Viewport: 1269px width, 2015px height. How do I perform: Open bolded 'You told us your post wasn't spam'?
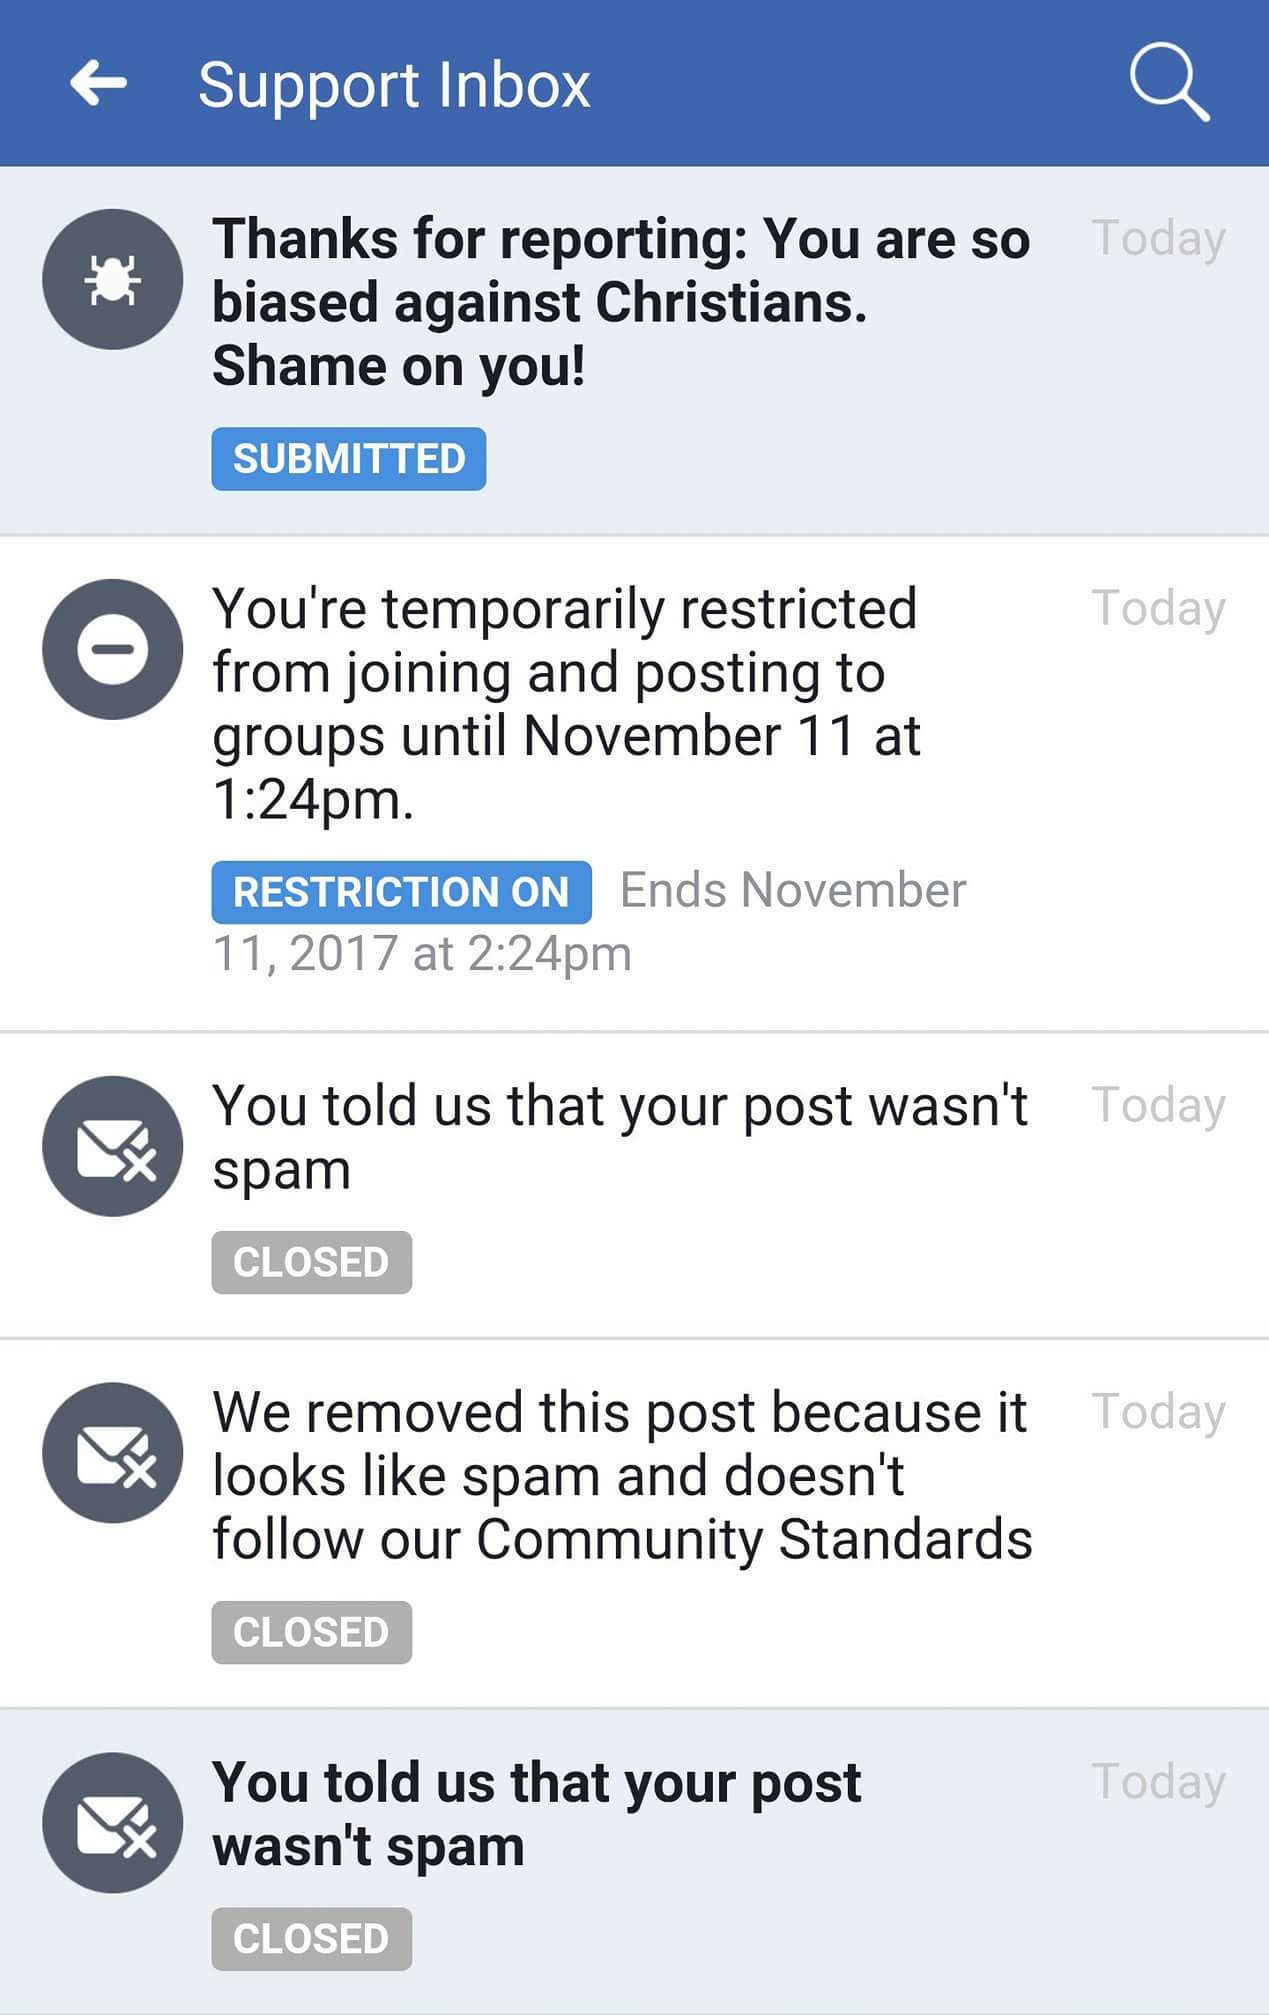point(536,1813)
